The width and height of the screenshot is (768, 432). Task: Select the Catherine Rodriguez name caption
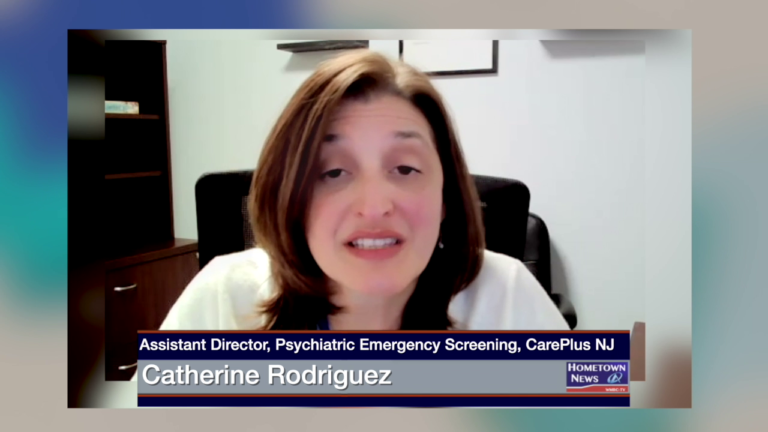click(x=266, y=377)
